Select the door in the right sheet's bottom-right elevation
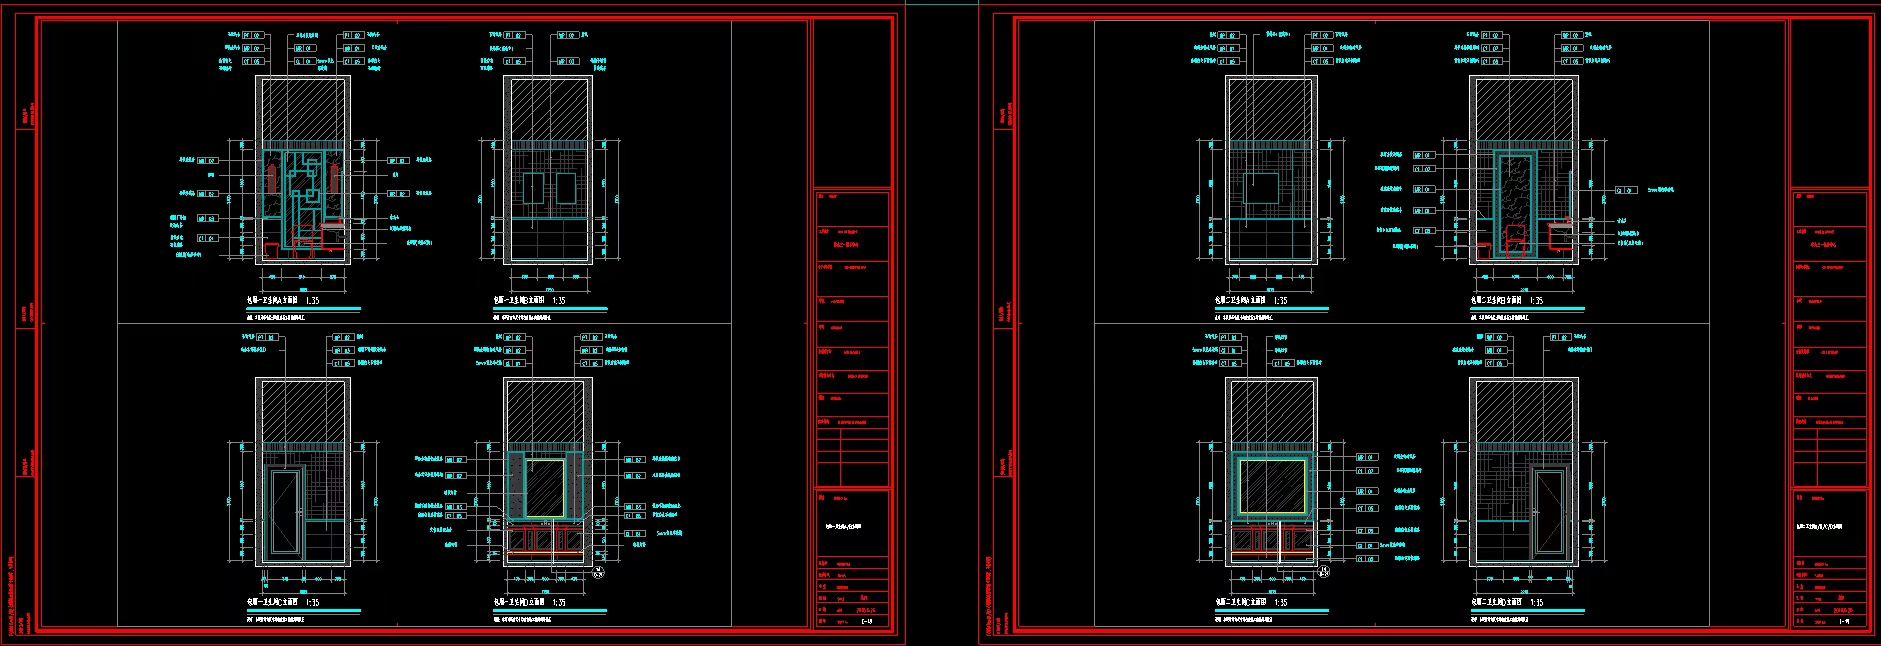Image resolution: width=1881 pixels, height=646 pixels. click(x=1548, y=511)
